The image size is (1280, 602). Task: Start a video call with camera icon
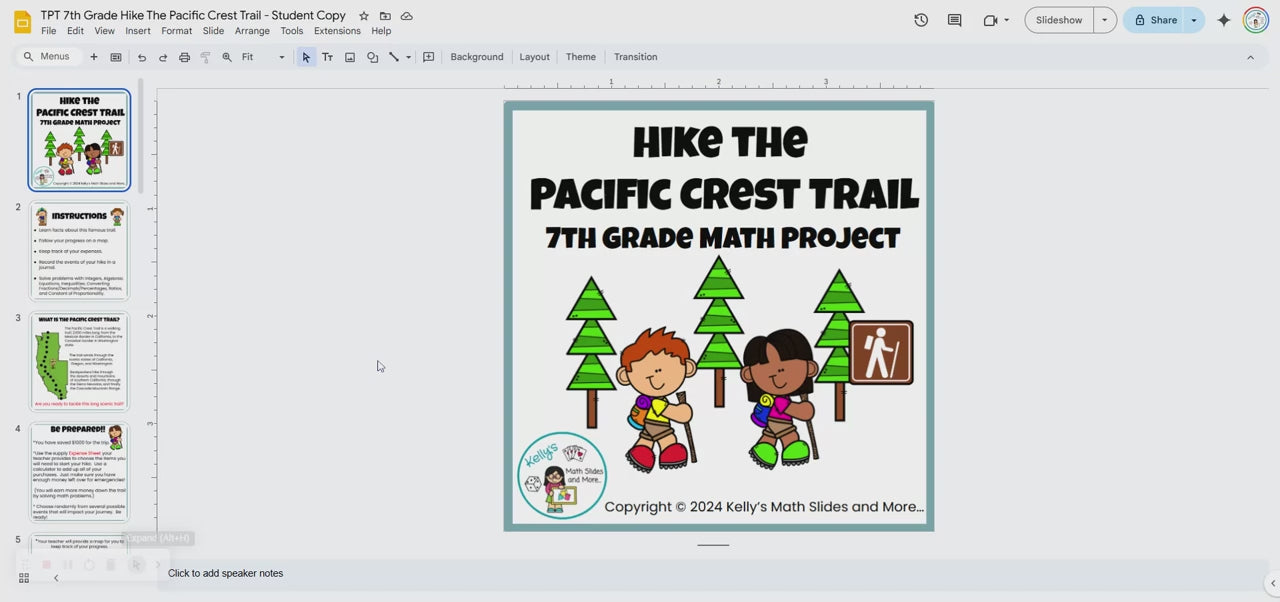990,20
